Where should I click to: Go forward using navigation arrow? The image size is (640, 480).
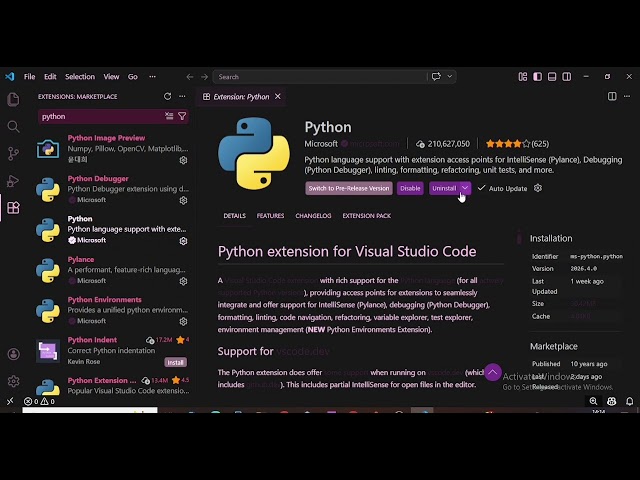204,77
